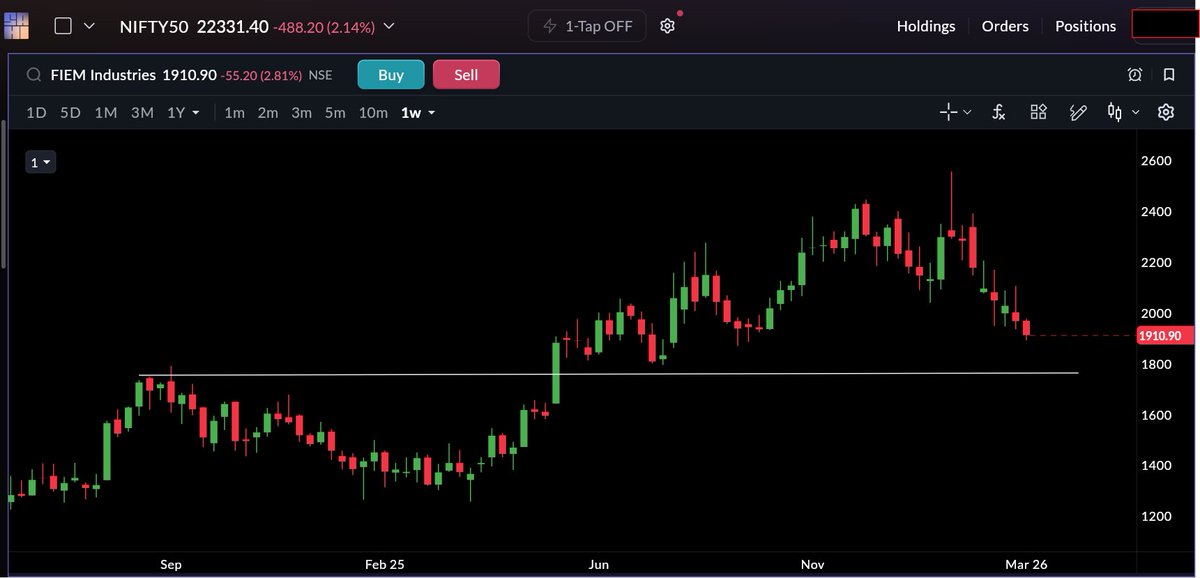The height and width of the screenshot is (578, 1200).
Task: Click the FIEM Industries search icon
Action: (x=34, y=75)
